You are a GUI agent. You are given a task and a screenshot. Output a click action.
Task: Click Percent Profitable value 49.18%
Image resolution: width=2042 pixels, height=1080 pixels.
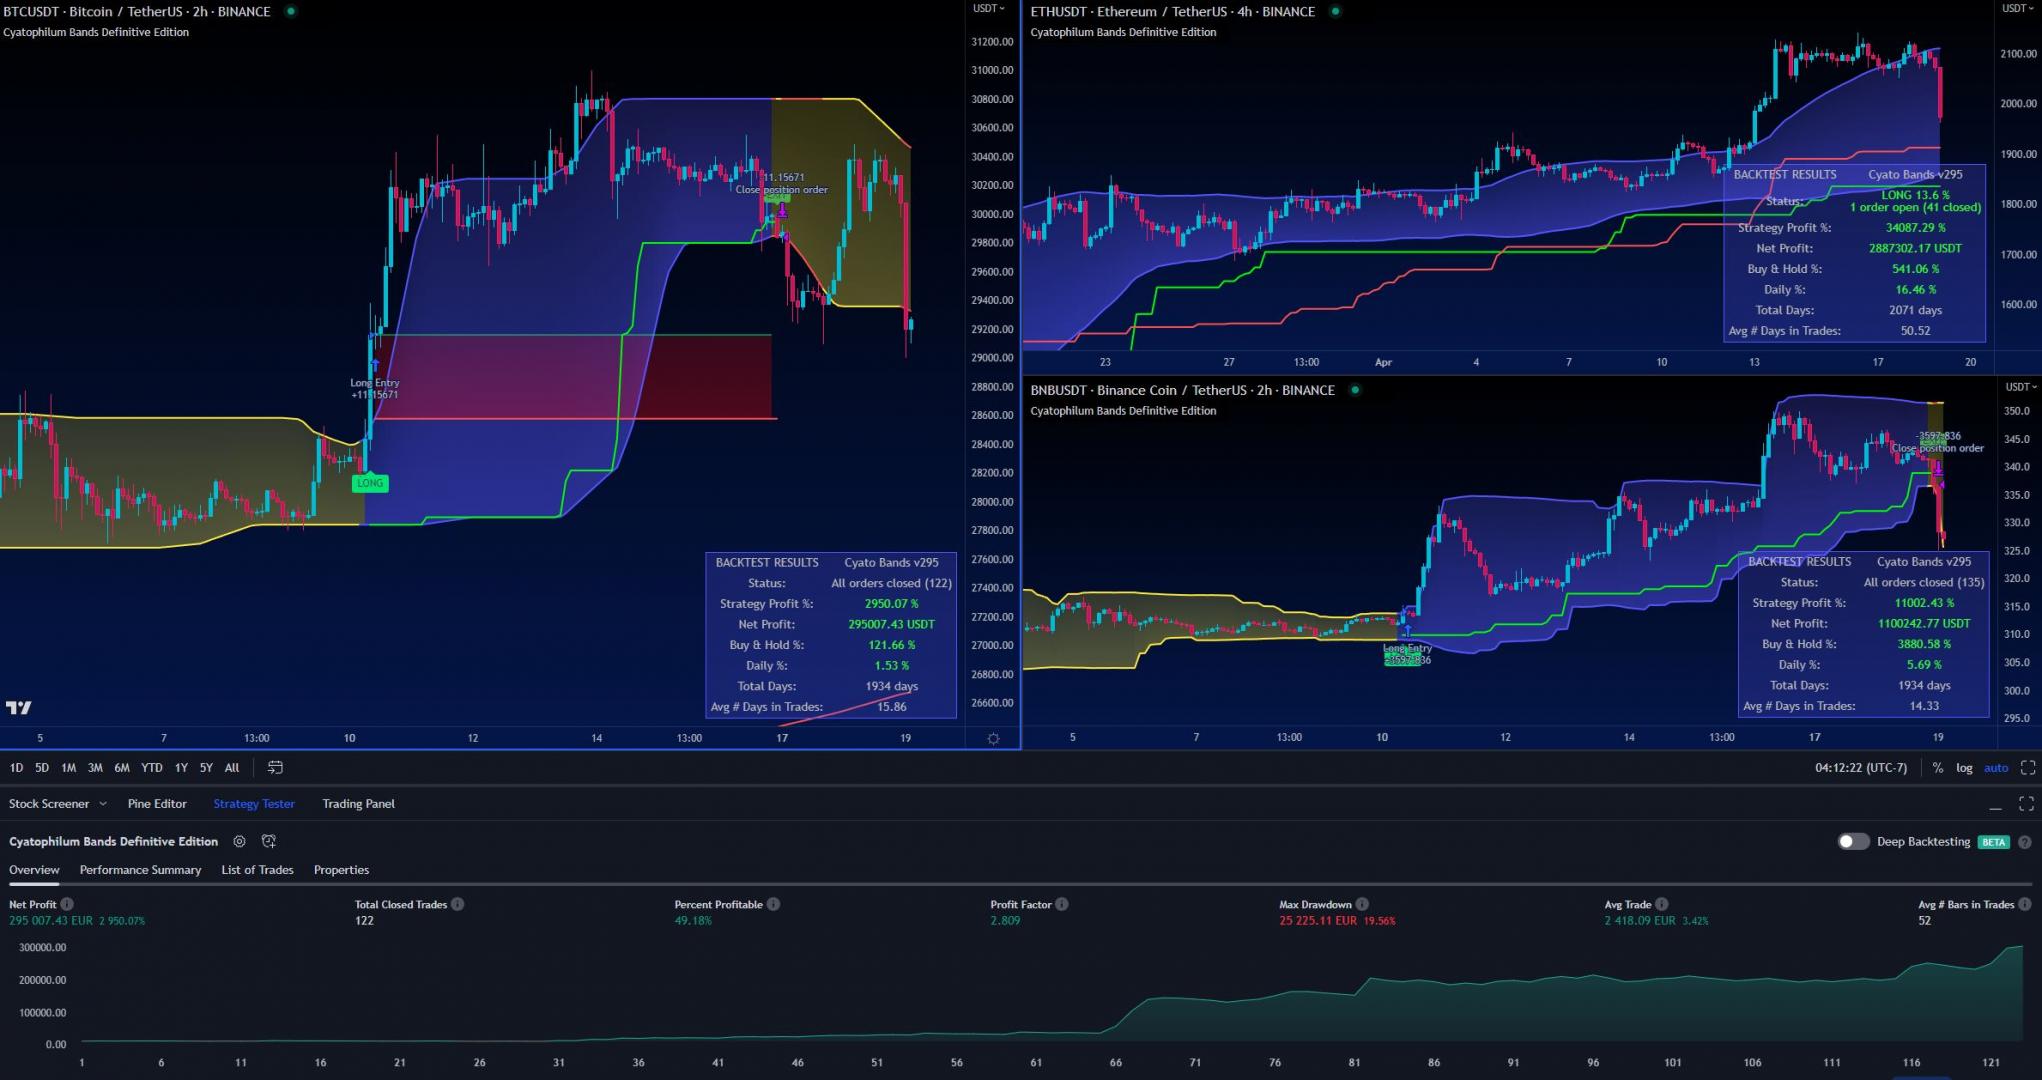[693, 920]
